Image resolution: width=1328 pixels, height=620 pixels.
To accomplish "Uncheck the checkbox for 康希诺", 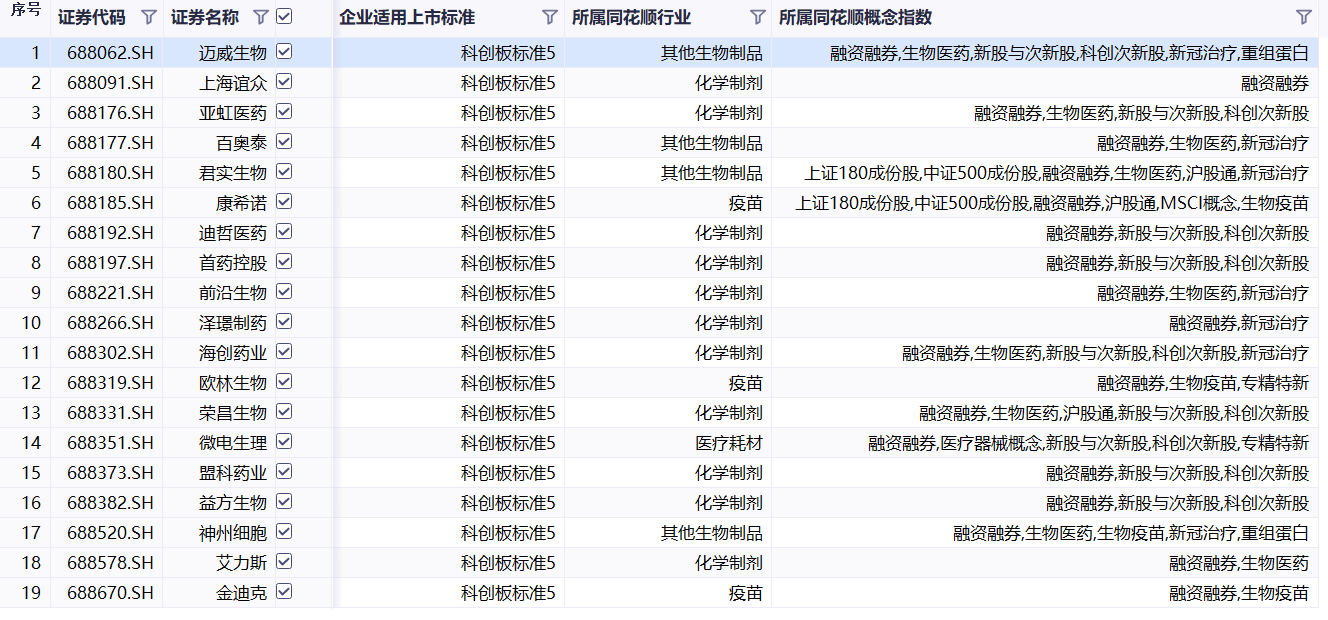I will coord(284,202).
